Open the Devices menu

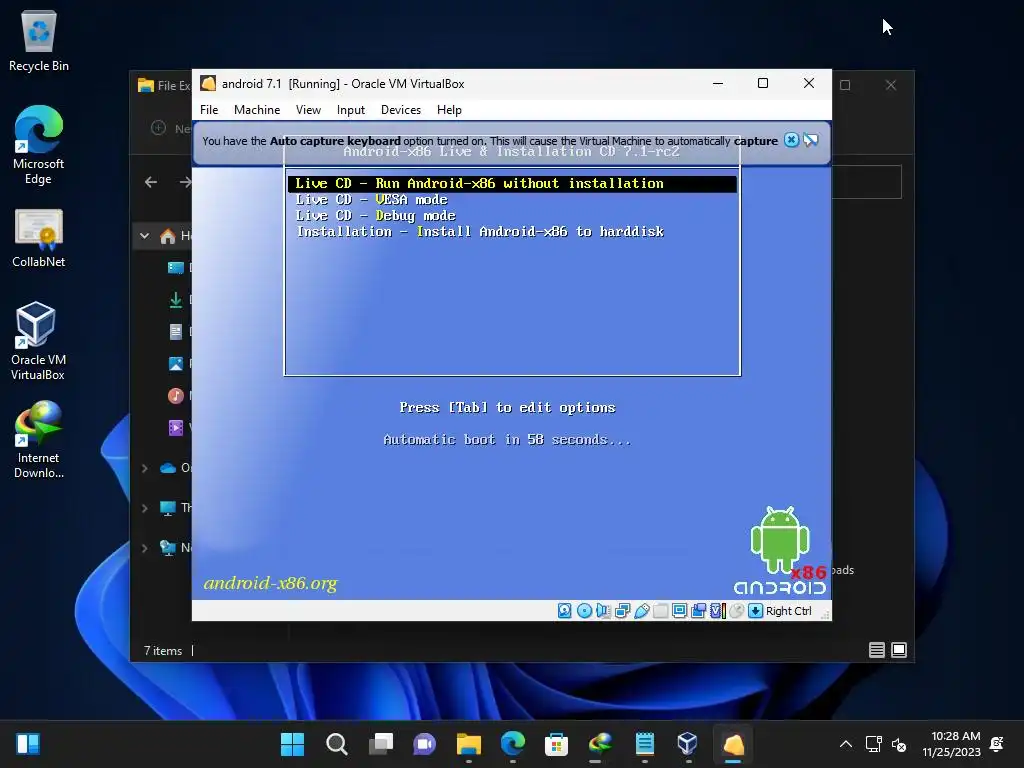400,110
